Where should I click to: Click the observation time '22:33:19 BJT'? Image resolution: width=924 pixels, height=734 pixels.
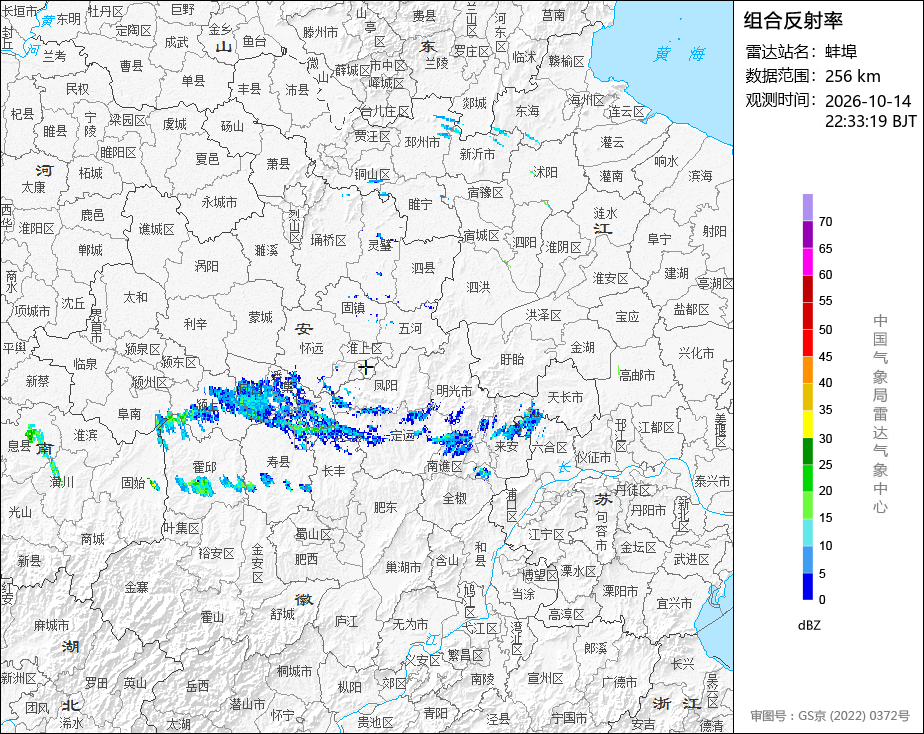(x=871, y=121)
